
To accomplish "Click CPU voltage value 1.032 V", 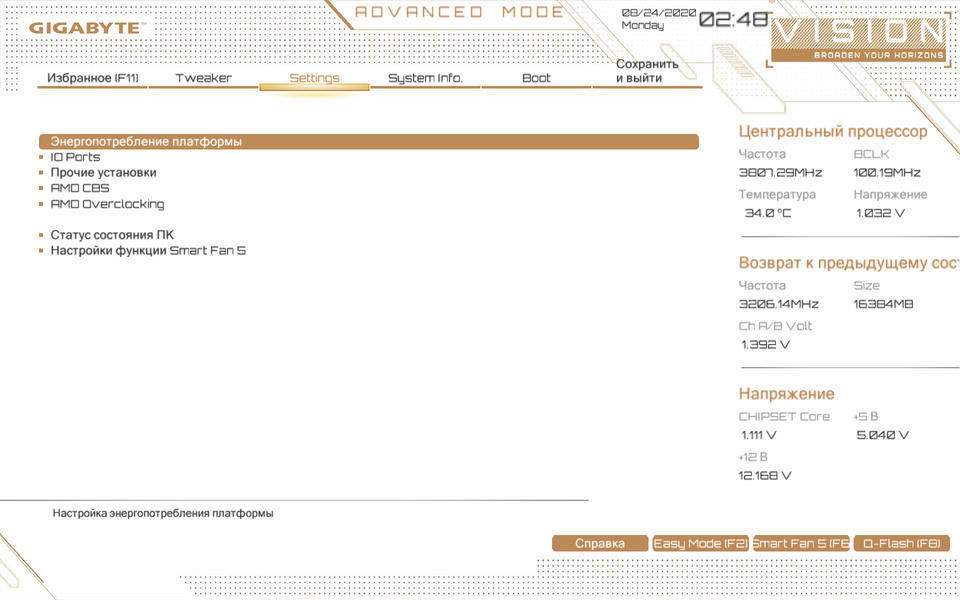I will (880, 214).
